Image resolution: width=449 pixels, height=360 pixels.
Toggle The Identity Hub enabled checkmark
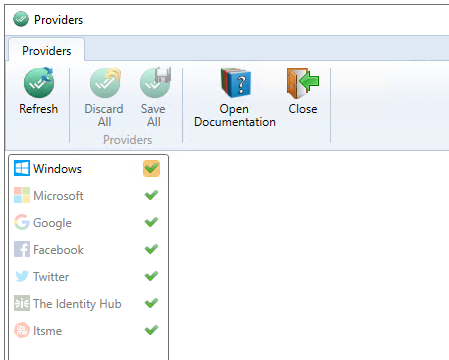151,303
